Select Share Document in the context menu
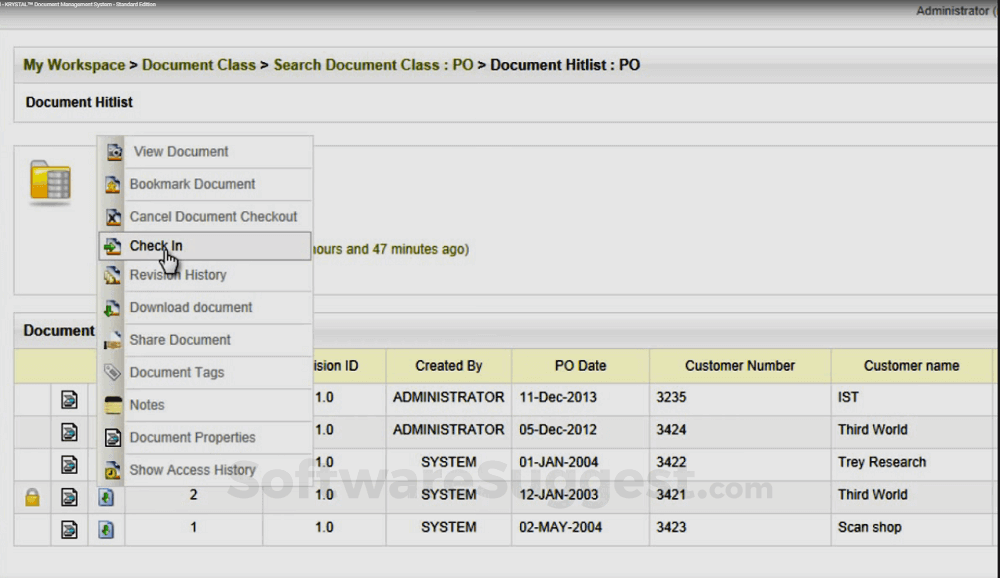 [180, 340]
